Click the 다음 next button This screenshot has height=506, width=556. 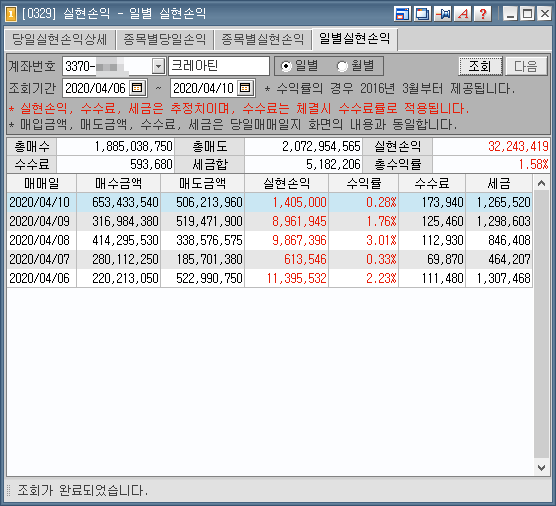[526, 66]
